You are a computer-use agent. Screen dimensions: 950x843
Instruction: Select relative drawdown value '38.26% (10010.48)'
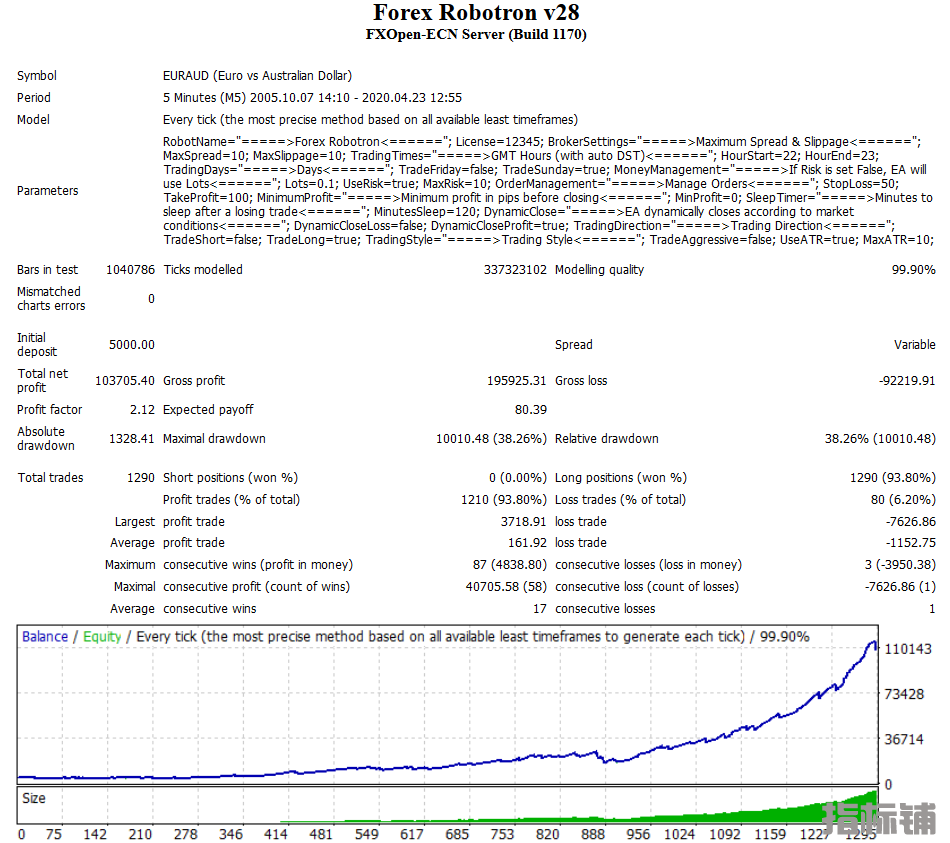click(x=880, y=439)
